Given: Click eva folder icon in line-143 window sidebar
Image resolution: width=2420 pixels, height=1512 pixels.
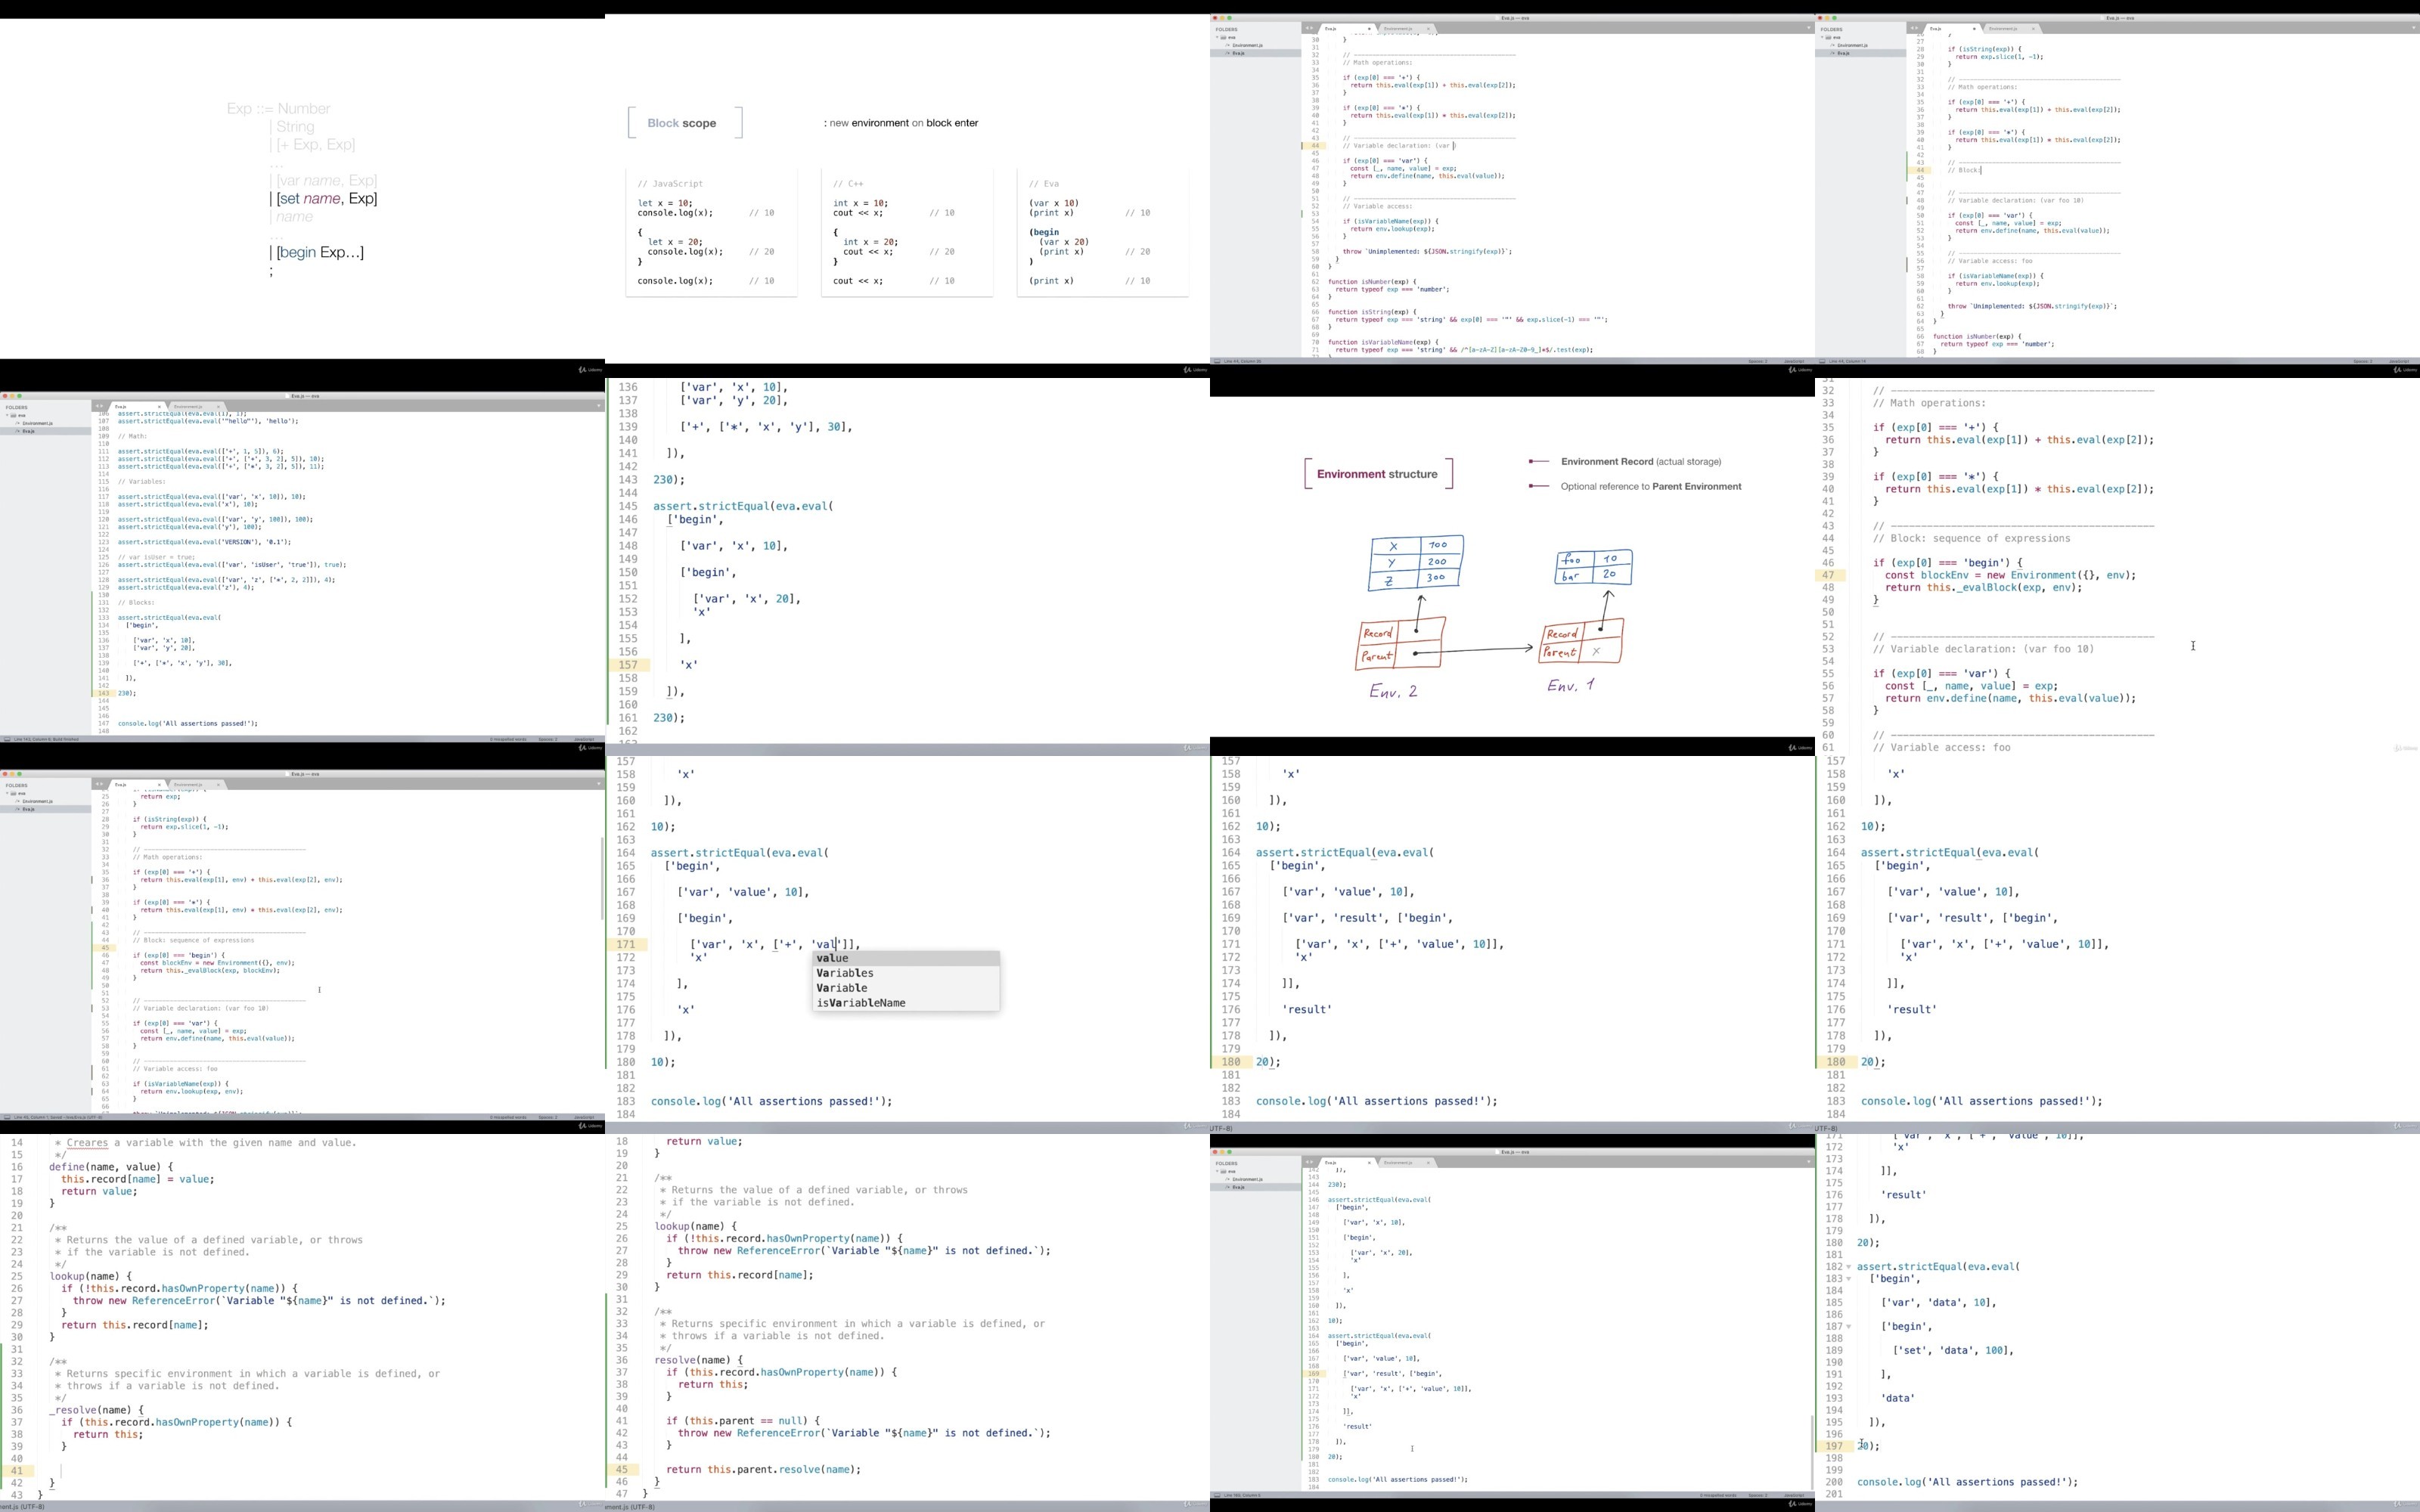Looking at the screenshot, I should [14, 415].
